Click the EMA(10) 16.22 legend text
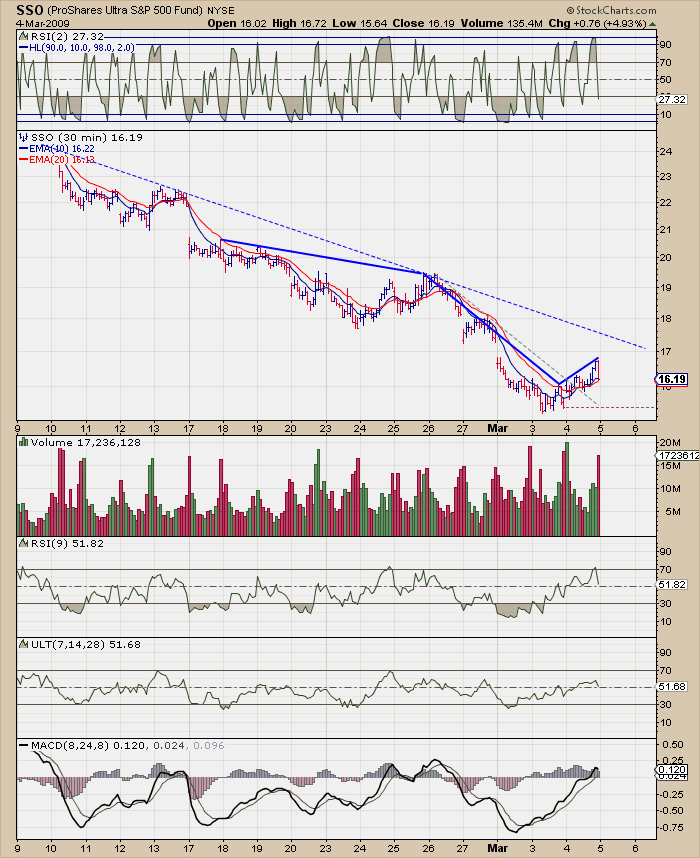The height and width of the screenshot is (858, 700). tap(62, 148)
